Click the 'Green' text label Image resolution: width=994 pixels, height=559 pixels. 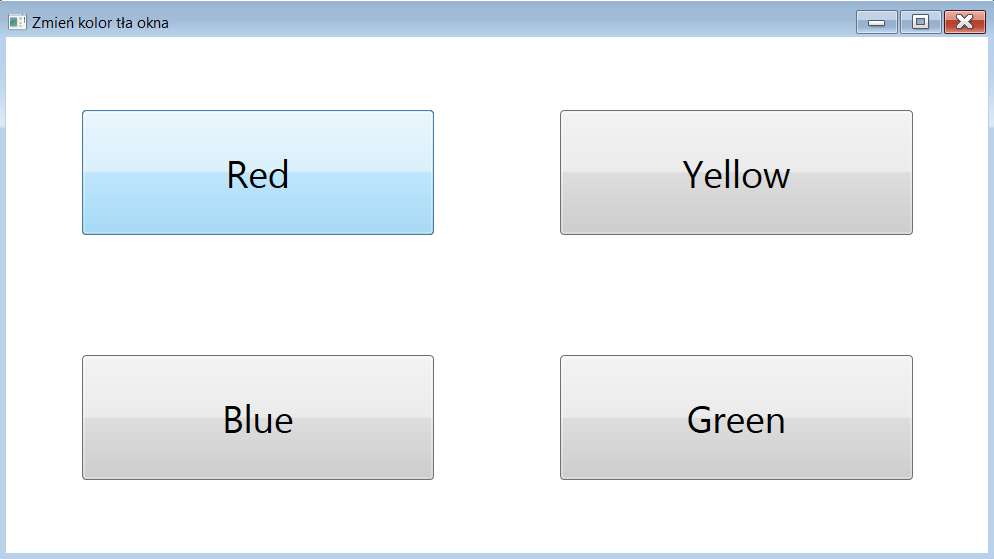[x=736, y=420]
